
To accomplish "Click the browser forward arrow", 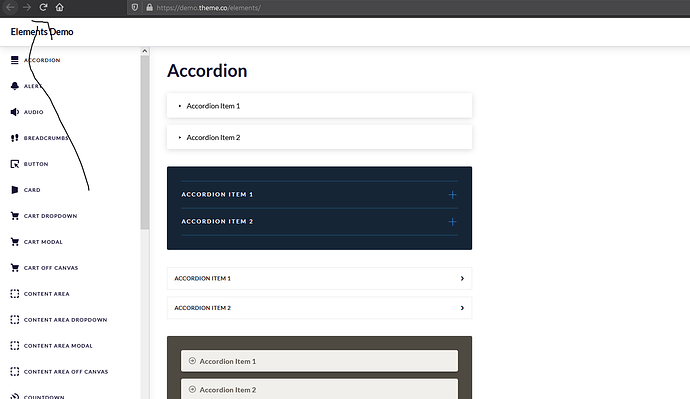I will pyautogui.click(x=27, y=7).
